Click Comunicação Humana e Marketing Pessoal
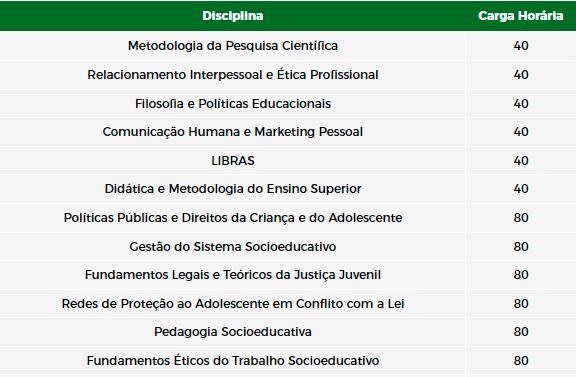This screenshot has width=576, height=377. coord(233,132)
